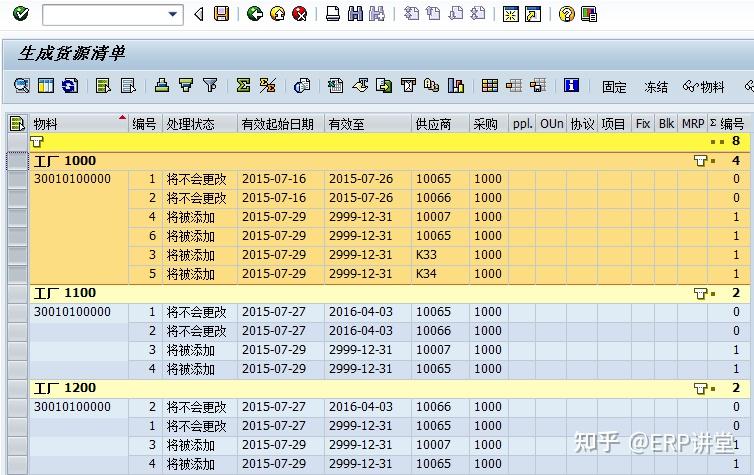The image size is (754, 475).
Task: Click the 工厂 1200 group label
Action: [x=65, y=388]
